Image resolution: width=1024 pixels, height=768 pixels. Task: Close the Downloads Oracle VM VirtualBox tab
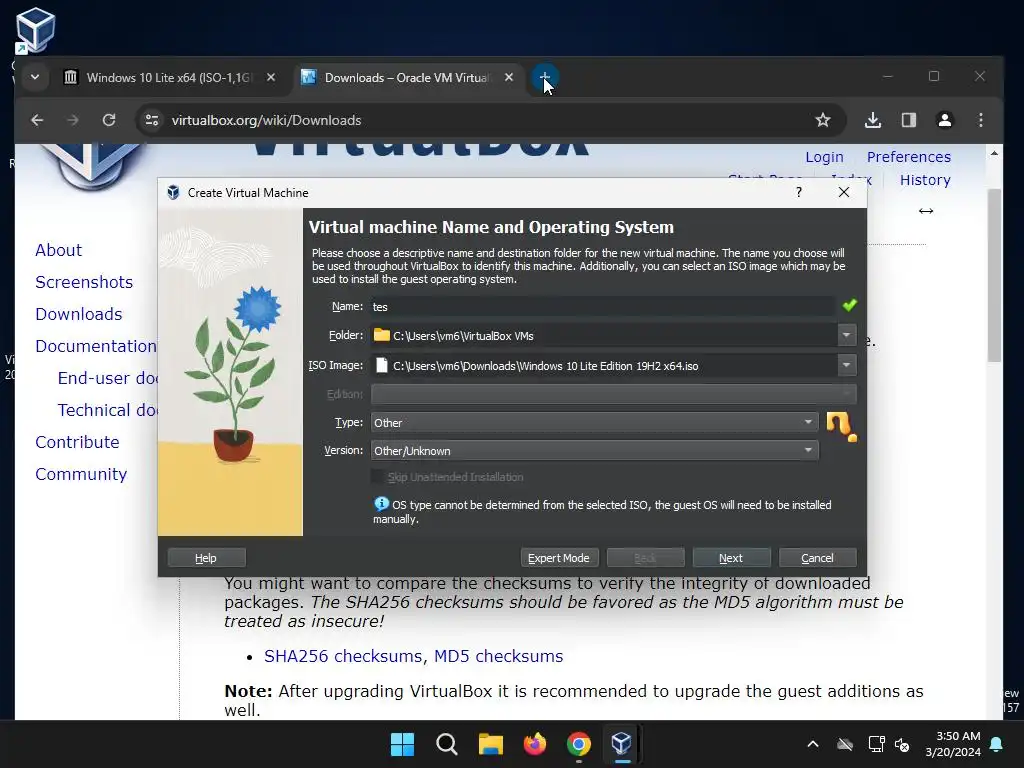coord(509,78)
